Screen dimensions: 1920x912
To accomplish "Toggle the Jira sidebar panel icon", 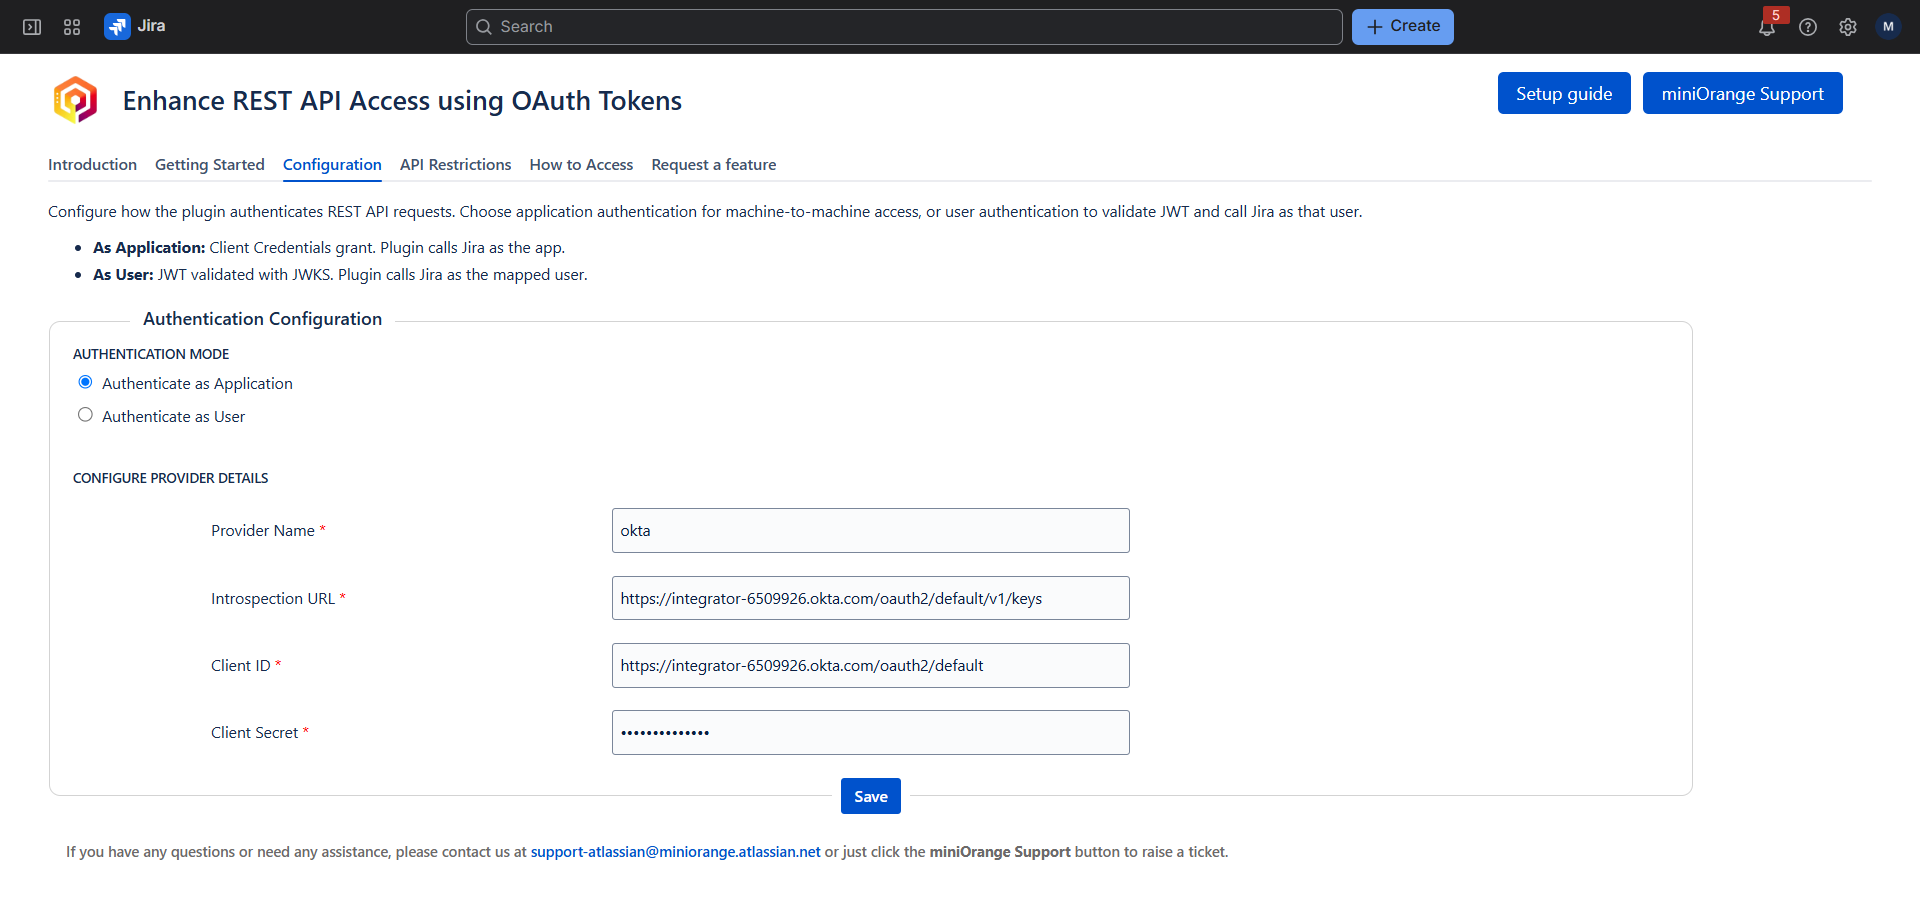I will (x=32, y=27).
